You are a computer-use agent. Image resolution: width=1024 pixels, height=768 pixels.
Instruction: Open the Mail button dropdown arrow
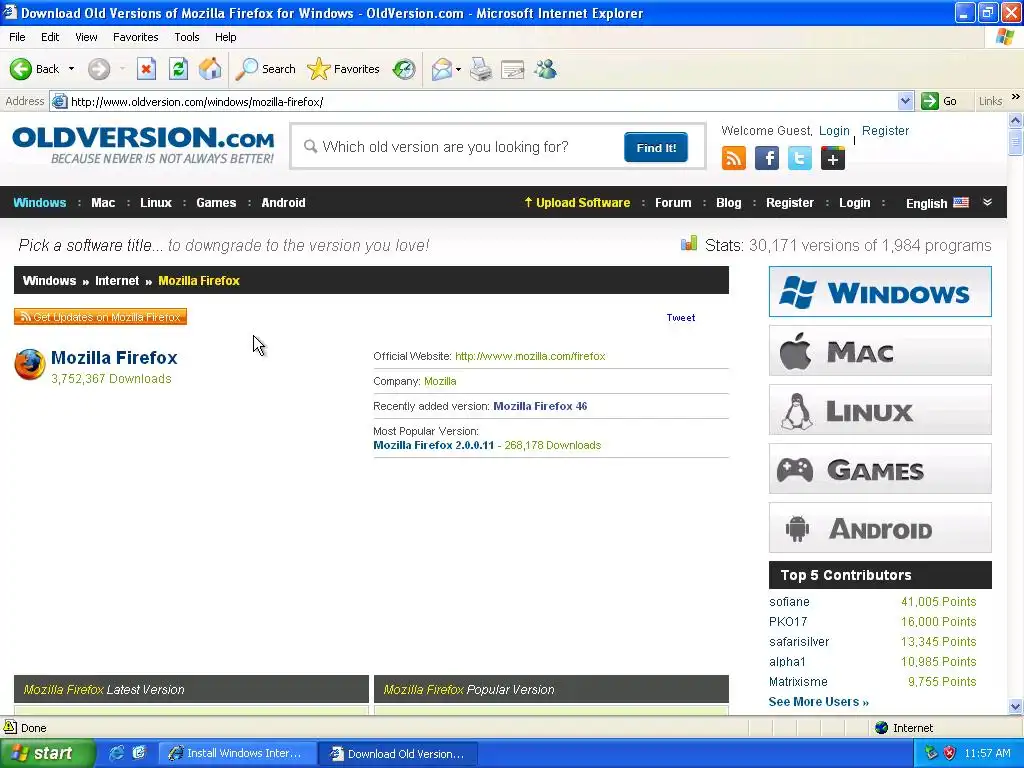458,69
